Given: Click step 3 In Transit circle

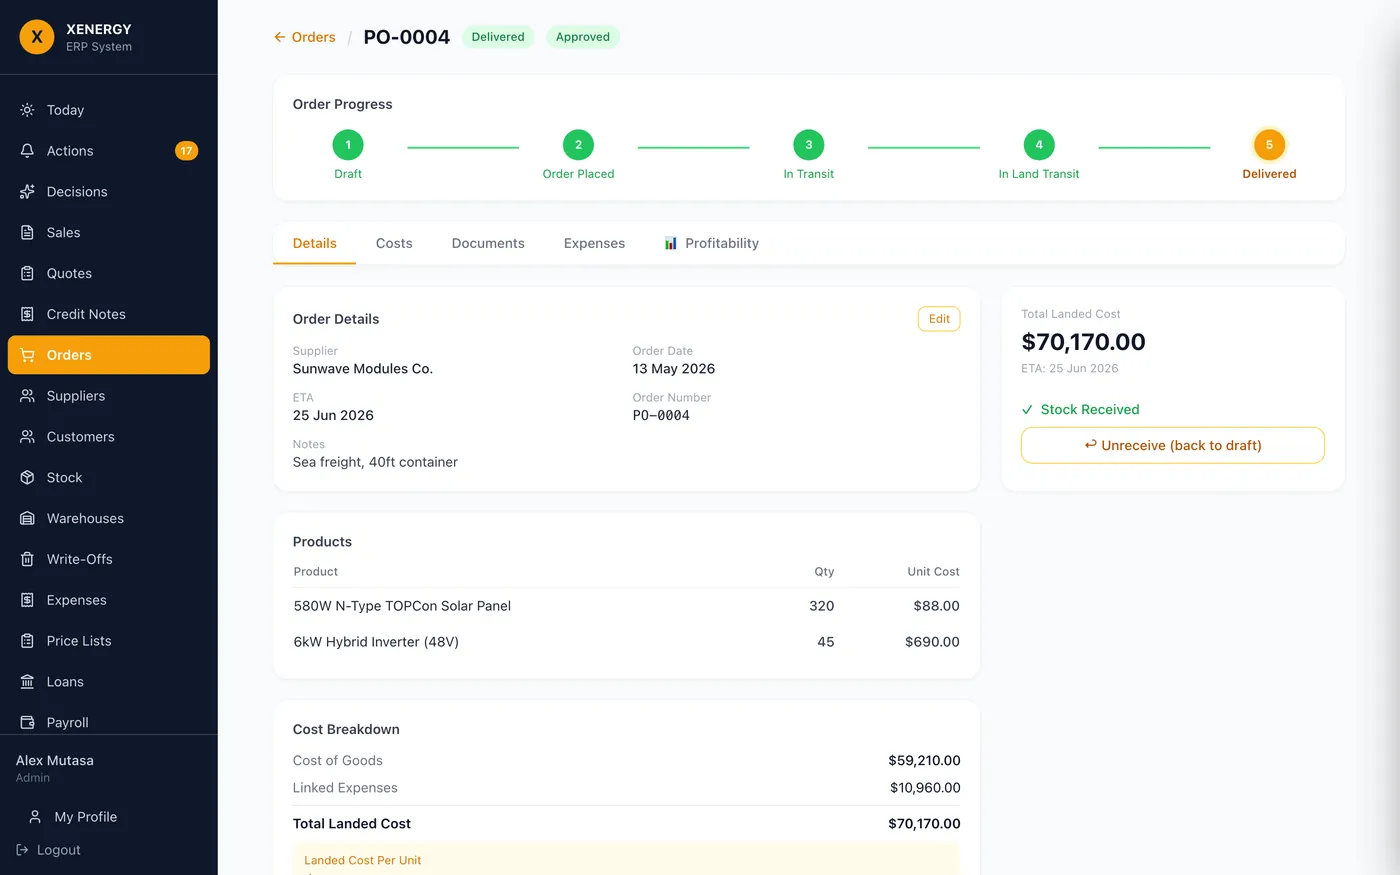Looking at the screenshot, I should 809,145.
